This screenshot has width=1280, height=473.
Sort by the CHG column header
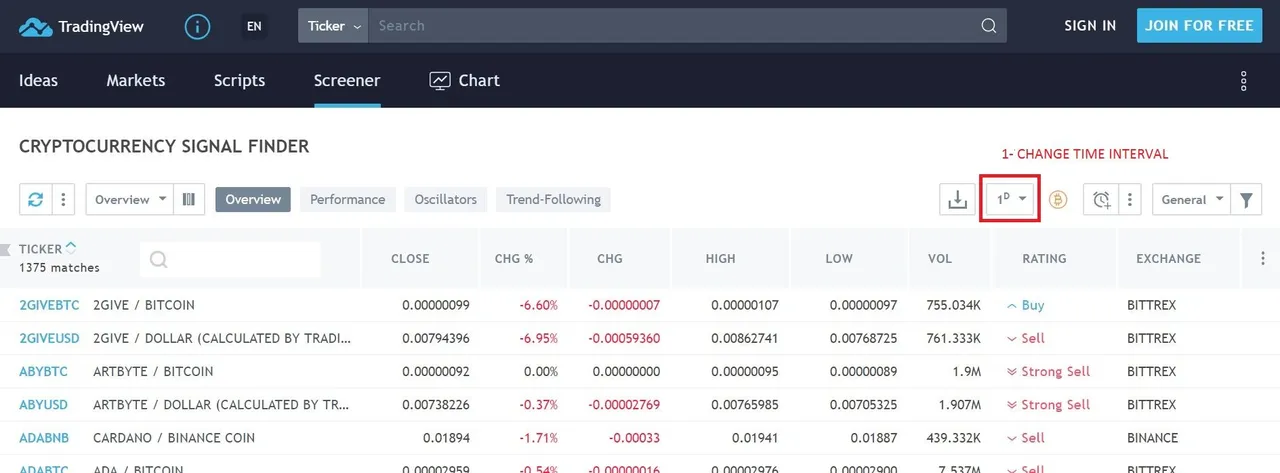pyautogui.click(x=609, y=258)
